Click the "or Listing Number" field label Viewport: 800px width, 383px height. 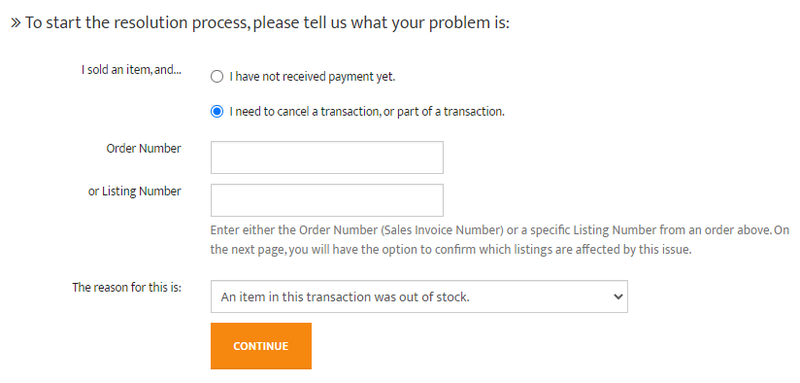coord(135,191)
